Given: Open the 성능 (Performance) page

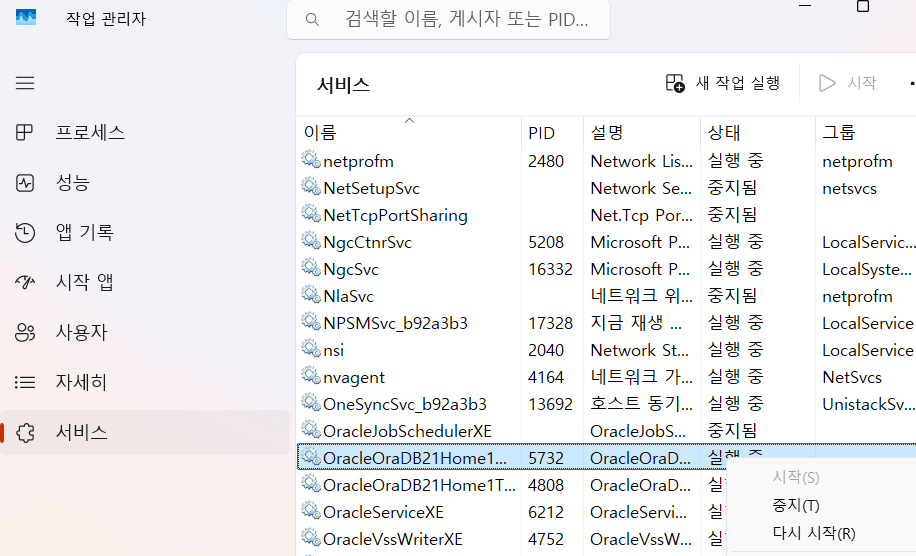Looking at the screenshot, I should (145, 183).
